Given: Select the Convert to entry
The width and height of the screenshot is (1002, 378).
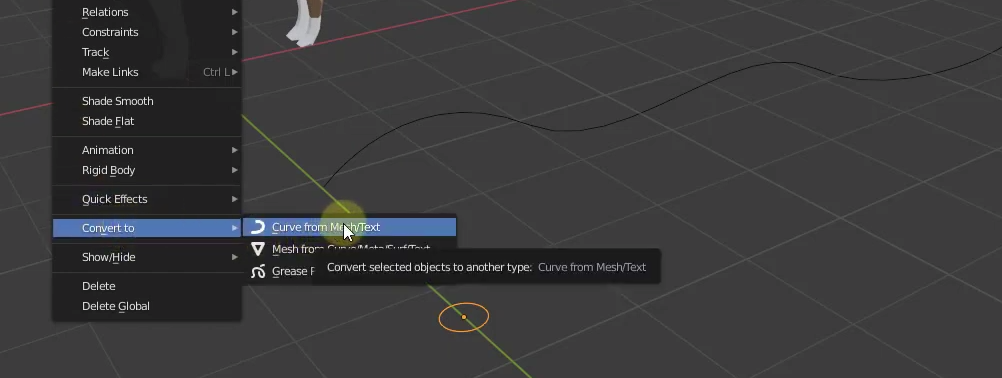Looking at the screenshot, I should 146,228.
